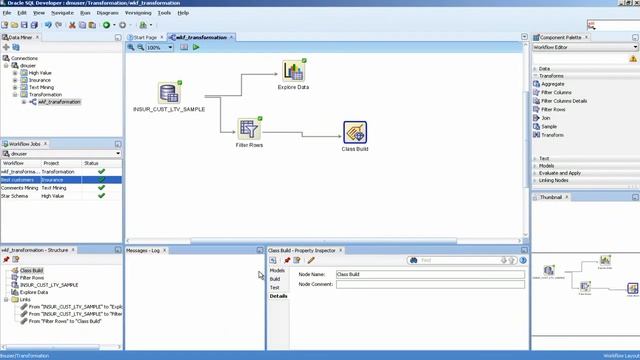Select the INSUR_CUST_LTV_SAMPLE data source node
The width and height of the screenshot is (640, 360).
pos(169,93)
